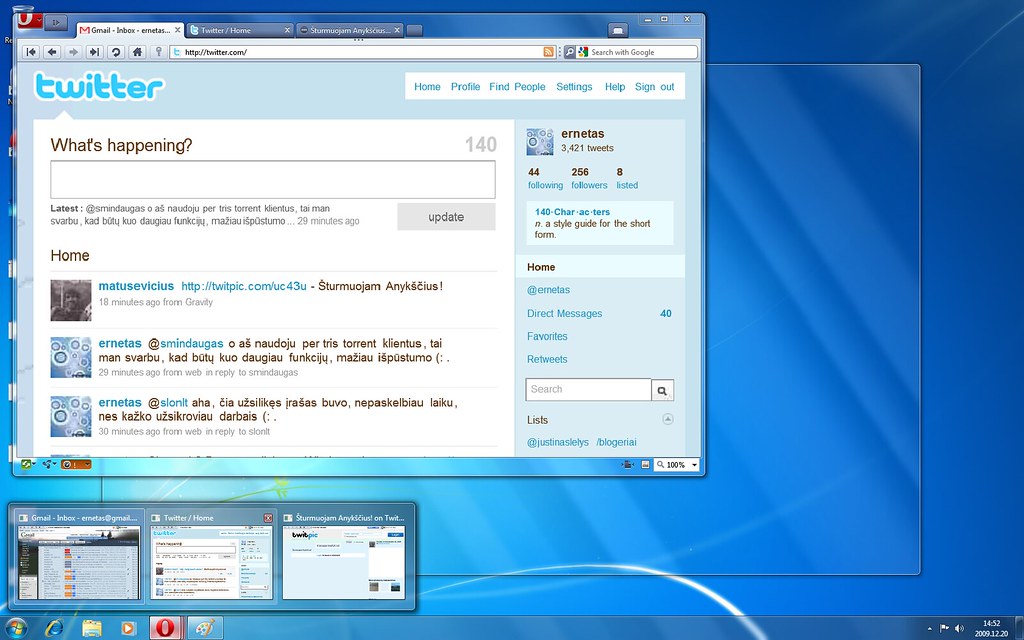
Task: Click the matusevicius username link
Action: [136, 286]
